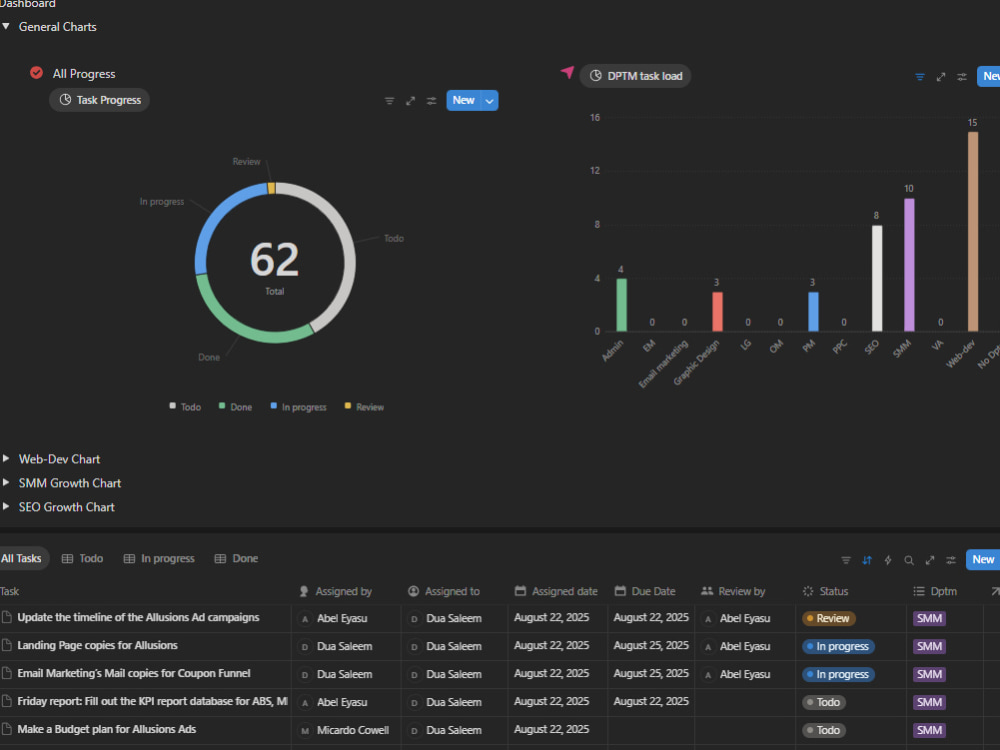Image resolution: width=1000 pixels, height=750 pixels.
Task: Click search icon in tasks table toolbar
Action: click(x=909, y=560)
